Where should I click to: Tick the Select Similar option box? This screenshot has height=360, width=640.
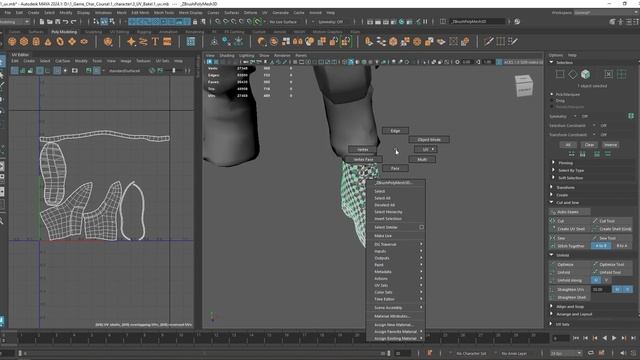(421, 227)
